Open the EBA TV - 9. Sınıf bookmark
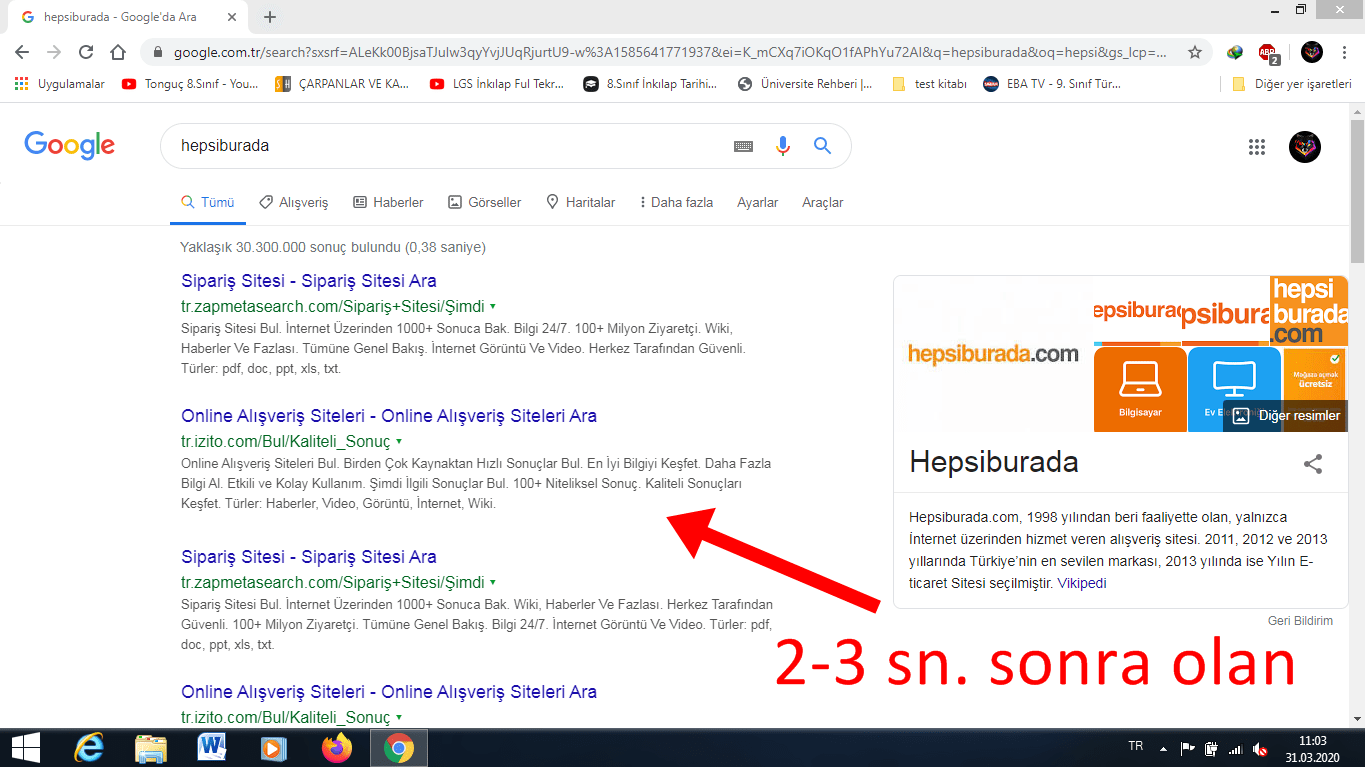1365x767 pixels. tap(1052, 84)
